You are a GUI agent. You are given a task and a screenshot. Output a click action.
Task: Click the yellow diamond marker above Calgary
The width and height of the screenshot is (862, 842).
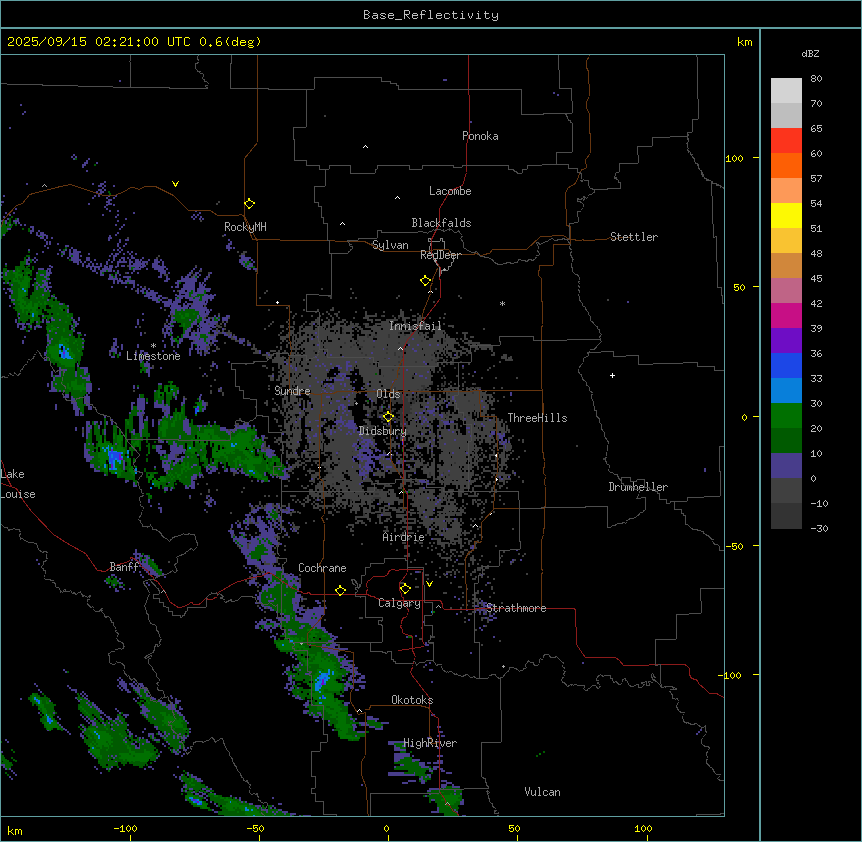[405, 589]
